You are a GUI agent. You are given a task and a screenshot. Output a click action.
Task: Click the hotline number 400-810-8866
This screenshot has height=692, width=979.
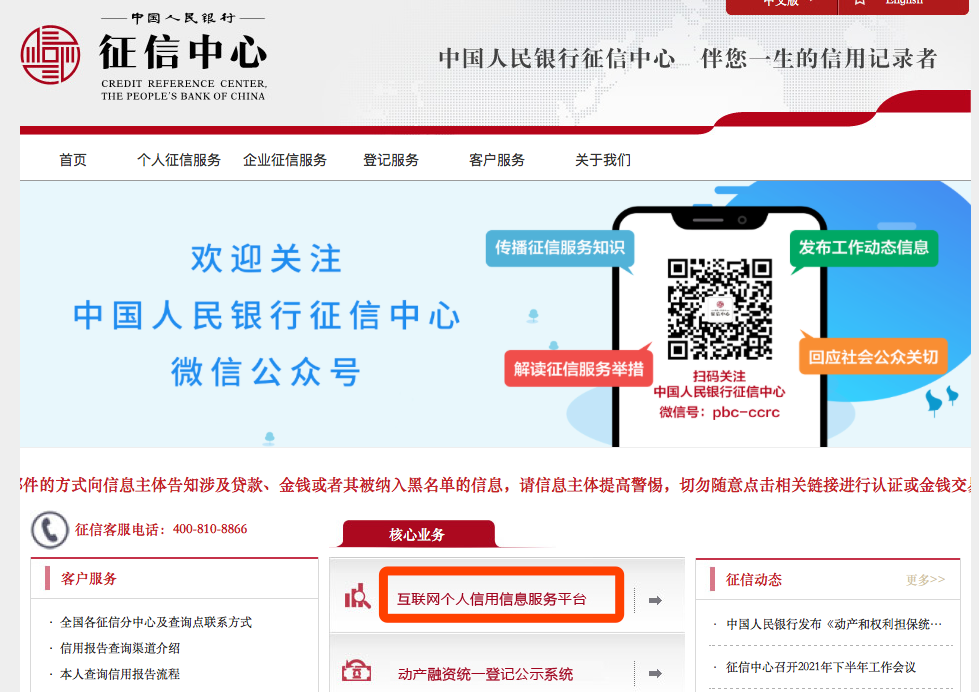(x=210, y=529)
